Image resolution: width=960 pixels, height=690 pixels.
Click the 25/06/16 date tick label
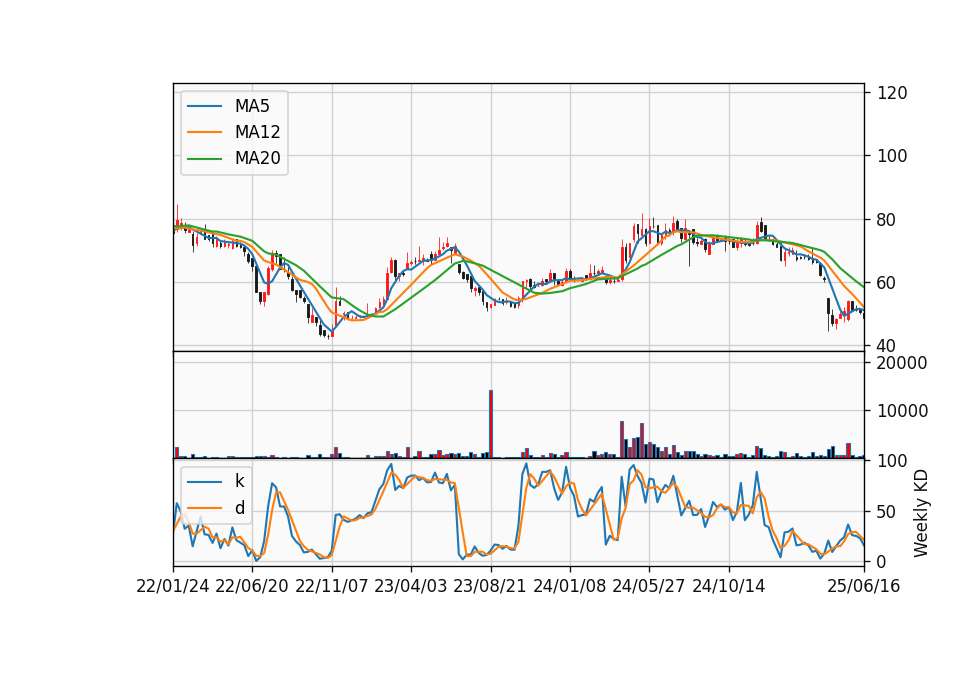point(863,587)
